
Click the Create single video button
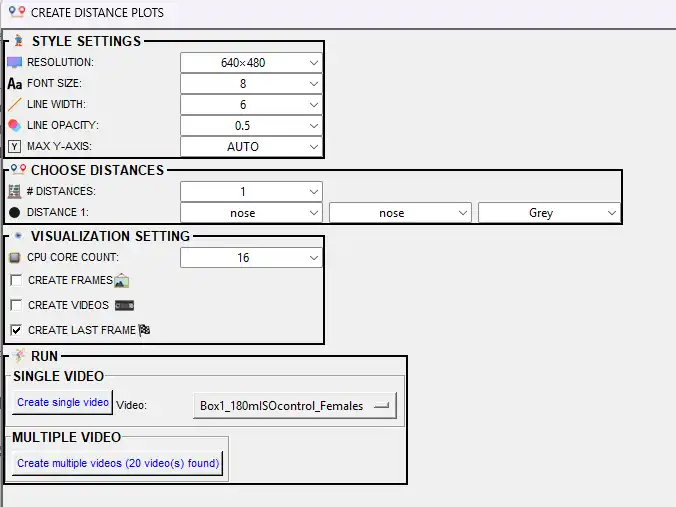63,403
